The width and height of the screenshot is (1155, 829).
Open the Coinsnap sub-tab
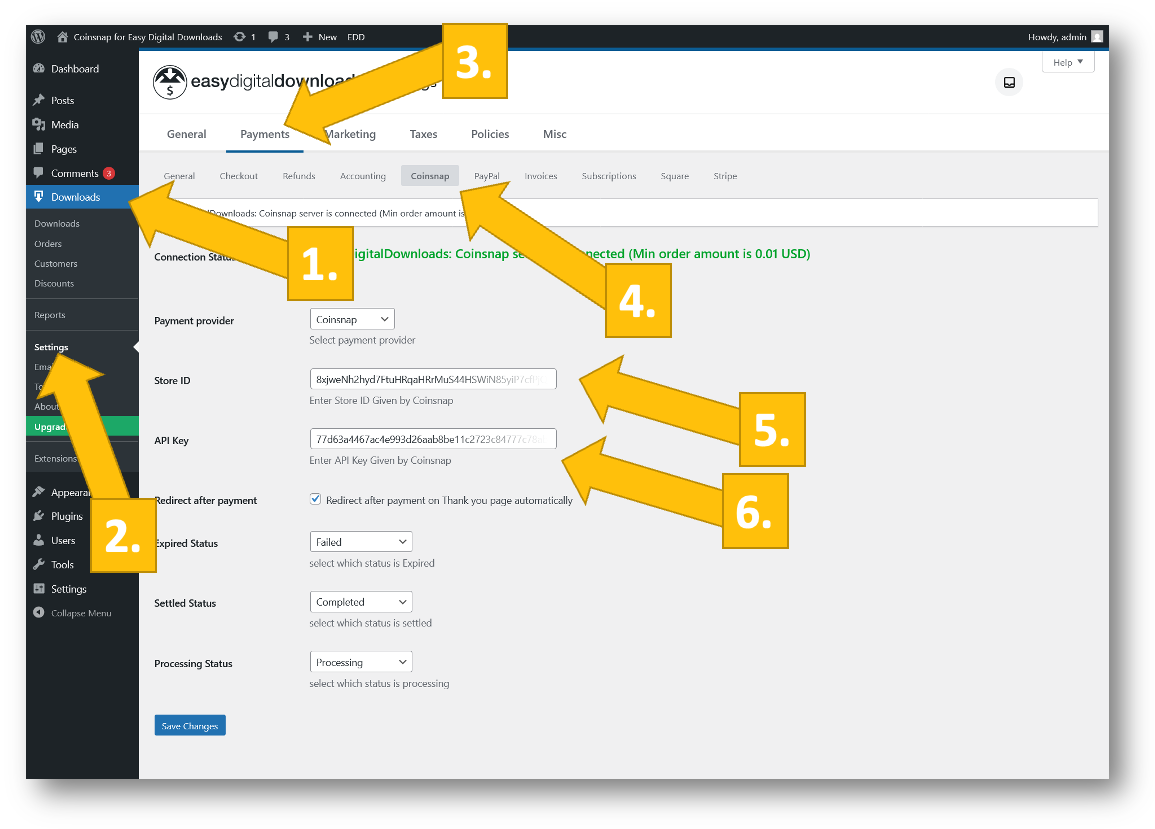tap(430, 175)
